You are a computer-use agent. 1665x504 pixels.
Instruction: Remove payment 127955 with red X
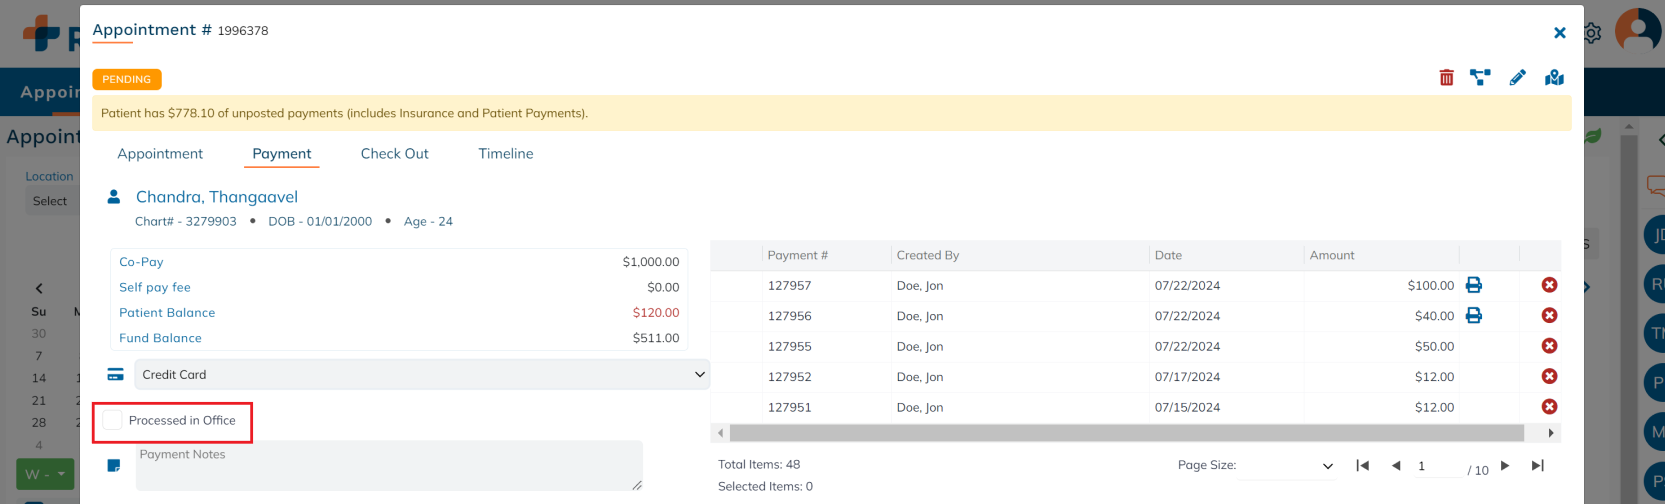[1549, 346]
